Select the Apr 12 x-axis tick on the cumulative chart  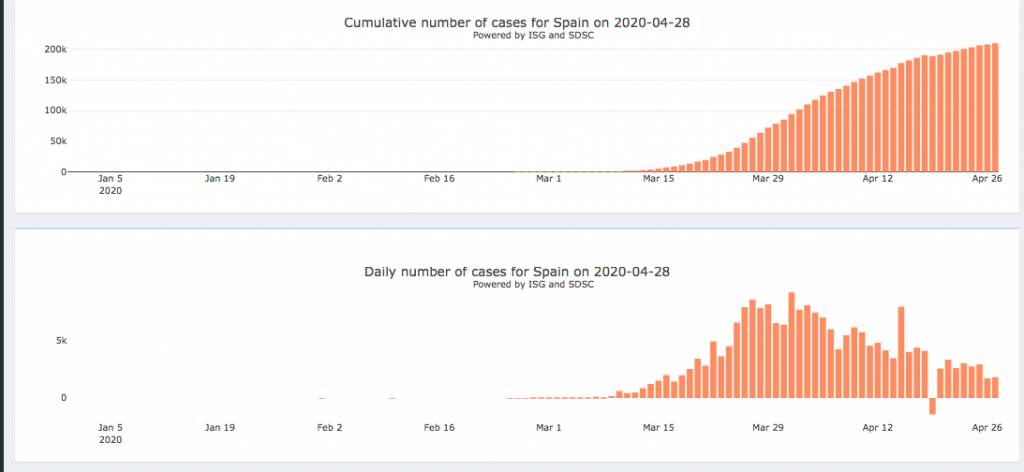(878, 179)
